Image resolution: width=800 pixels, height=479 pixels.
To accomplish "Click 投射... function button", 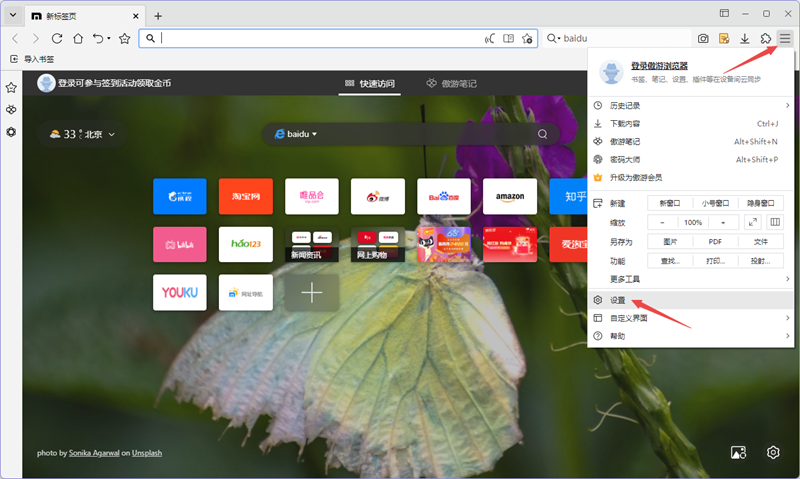I will point(761,261).
